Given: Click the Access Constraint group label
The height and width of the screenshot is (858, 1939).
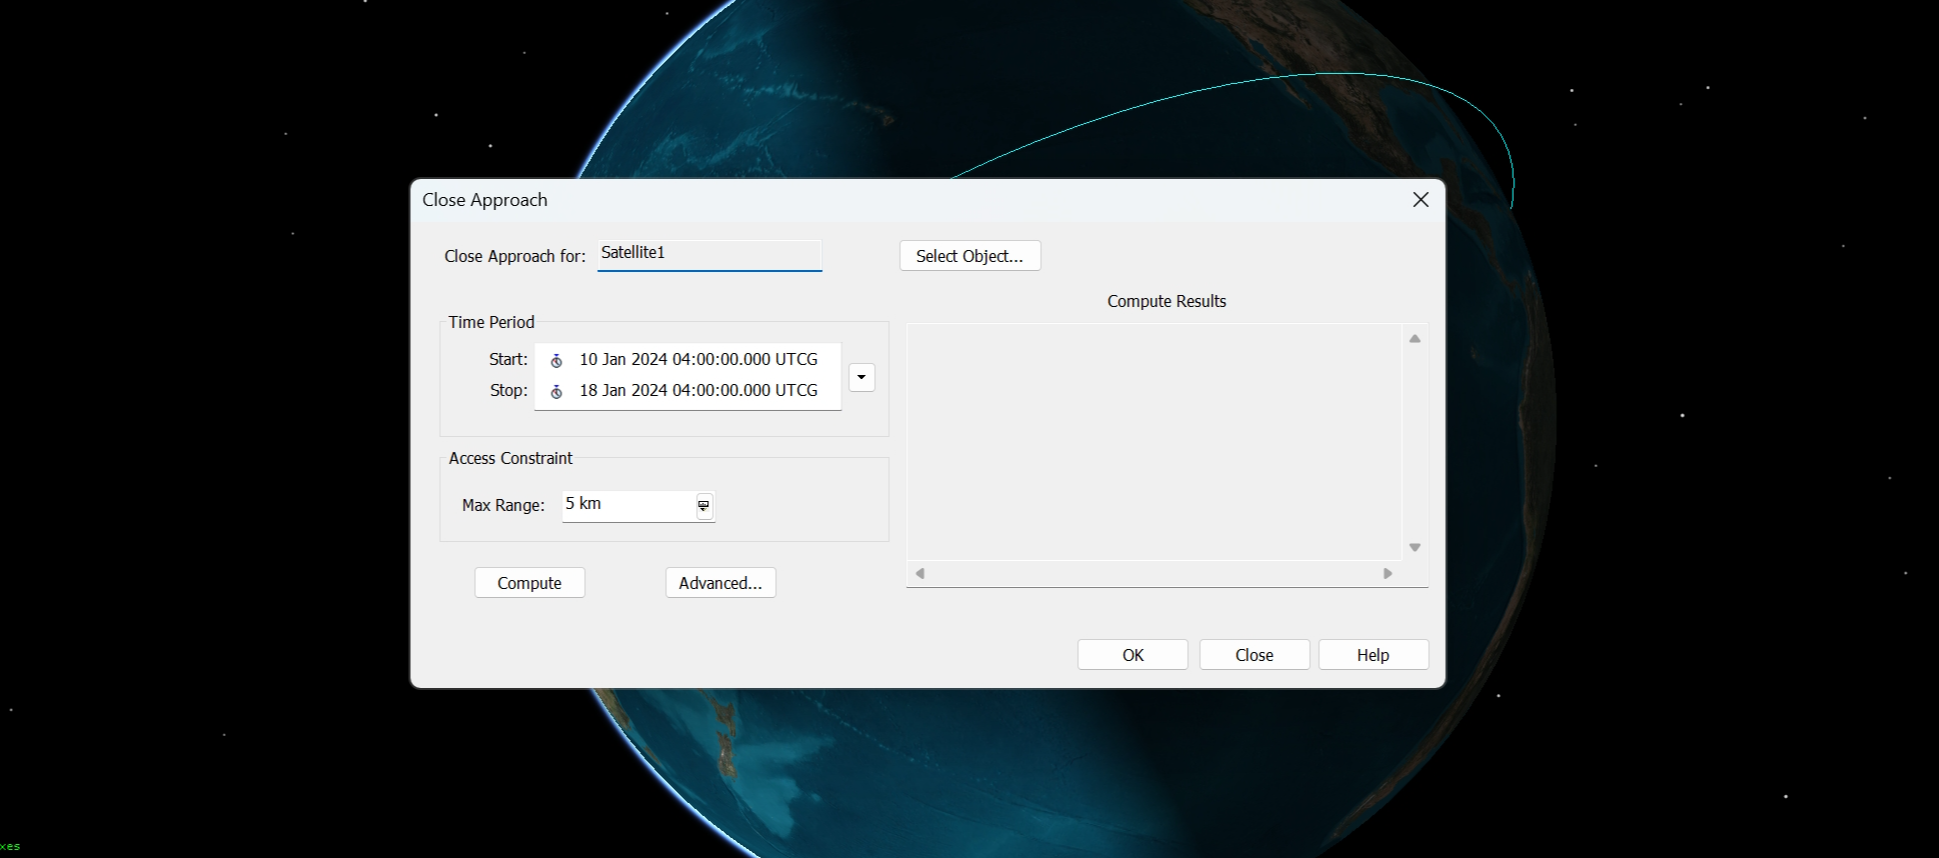Looking at the screenshot, I should point(511,458).
